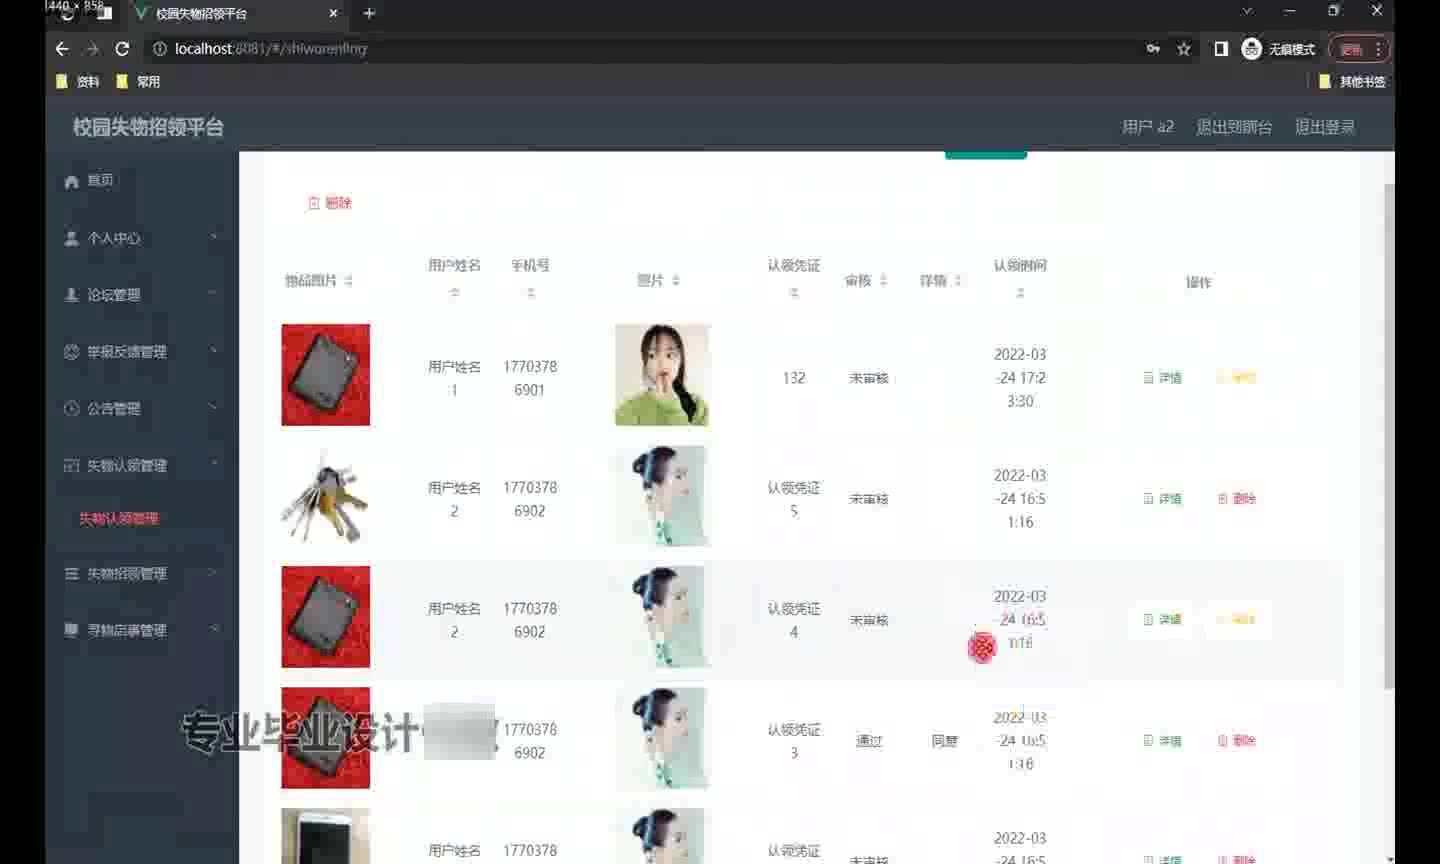Click the 举报反馈管理 sidebar icon

pos(71,352)
